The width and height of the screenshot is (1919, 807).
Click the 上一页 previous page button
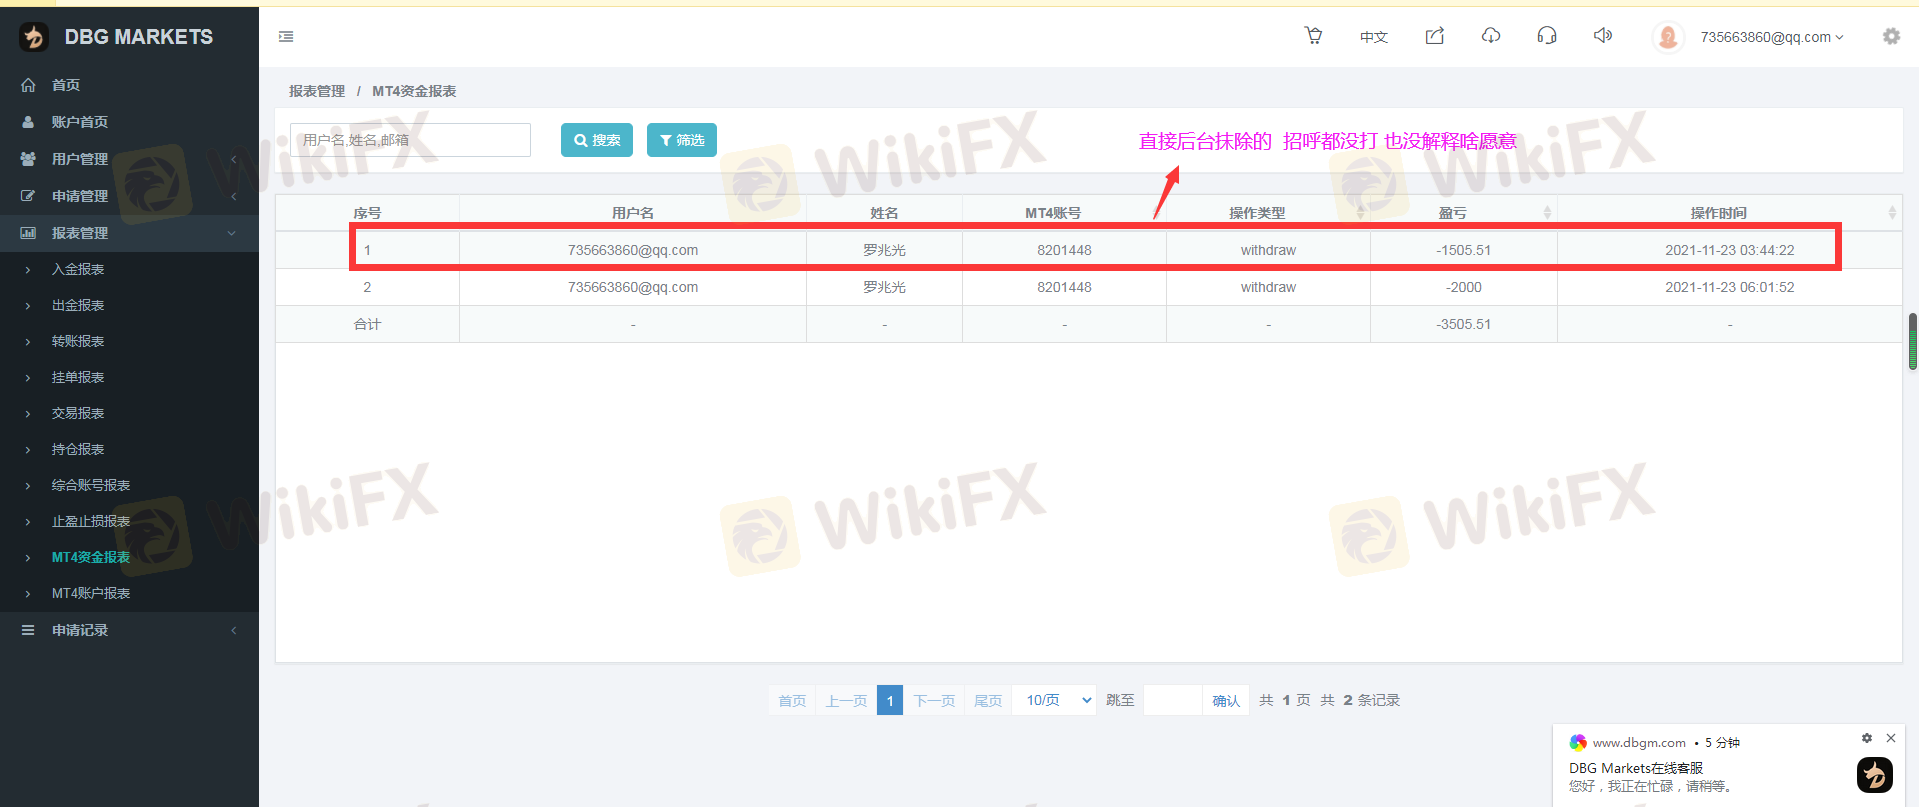(846, 700)
